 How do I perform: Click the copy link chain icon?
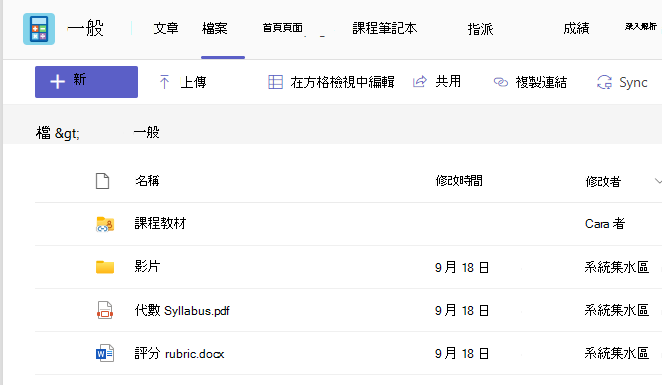(501, 82)
